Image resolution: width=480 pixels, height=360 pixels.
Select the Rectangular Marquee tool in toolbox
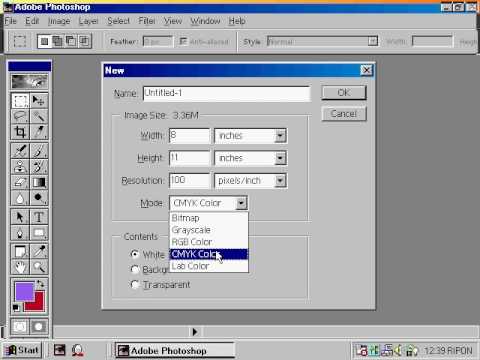[20, 100]
